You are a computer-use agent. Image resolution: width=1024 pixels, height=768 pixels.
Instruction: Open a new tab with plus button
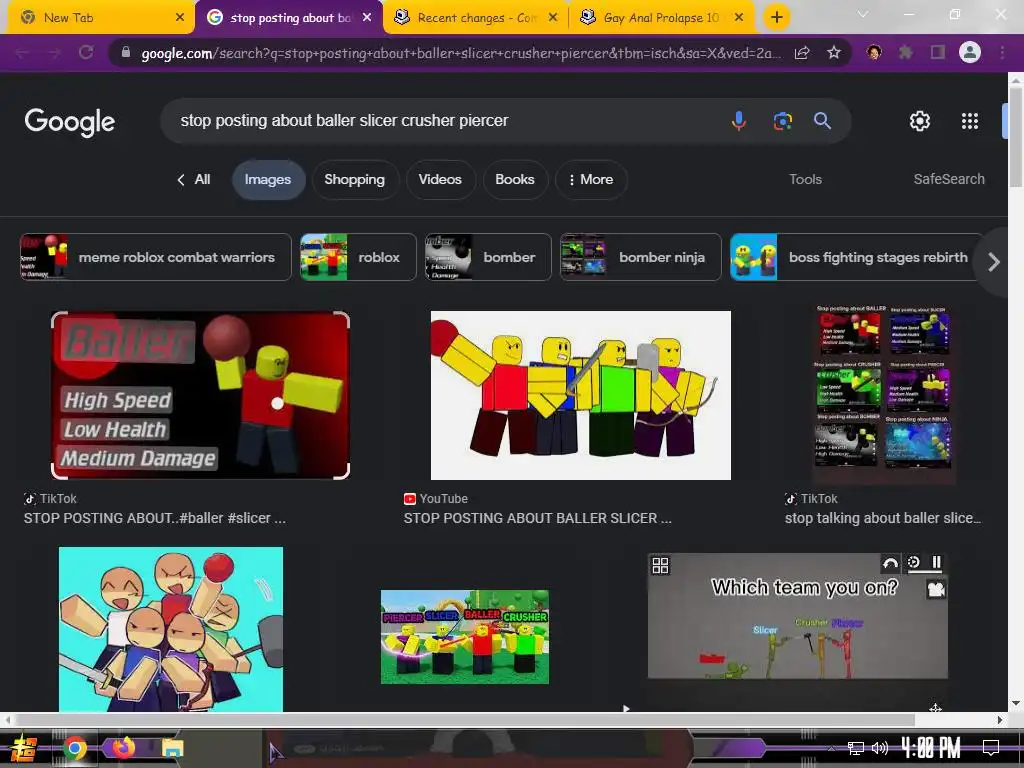click(x=776, y=18)
